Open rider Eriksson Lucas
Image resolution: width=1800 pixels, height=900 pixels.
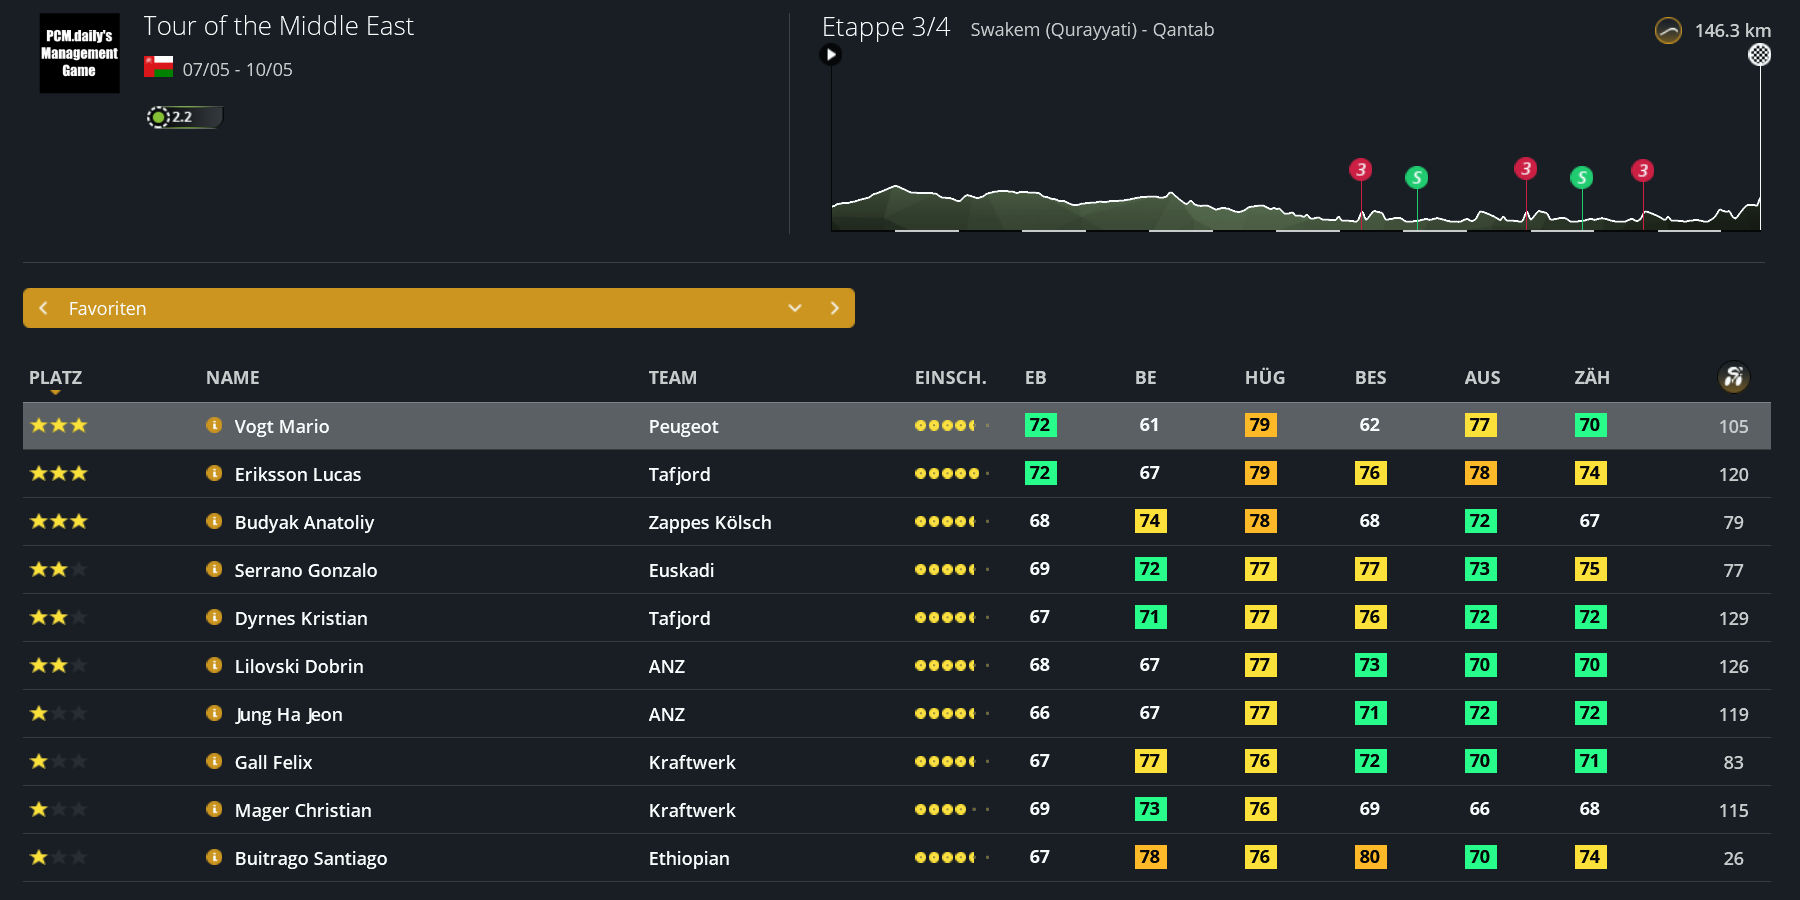(x=297, y=474)
